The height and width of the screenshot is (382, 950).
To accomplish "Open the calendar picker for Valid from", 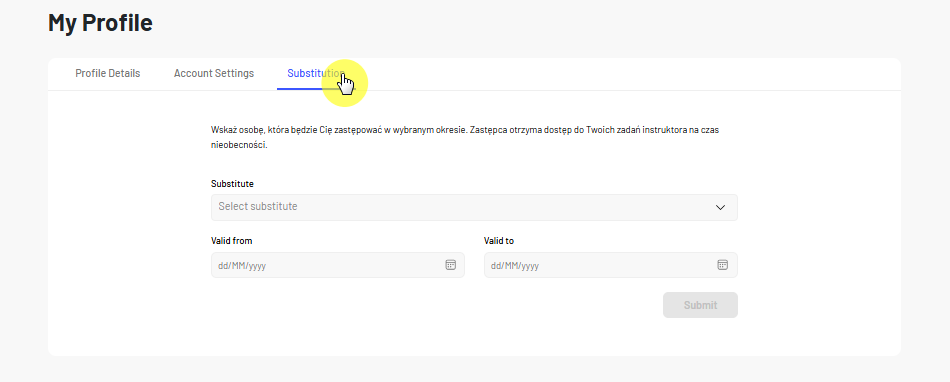I will (x=450, y=265).
